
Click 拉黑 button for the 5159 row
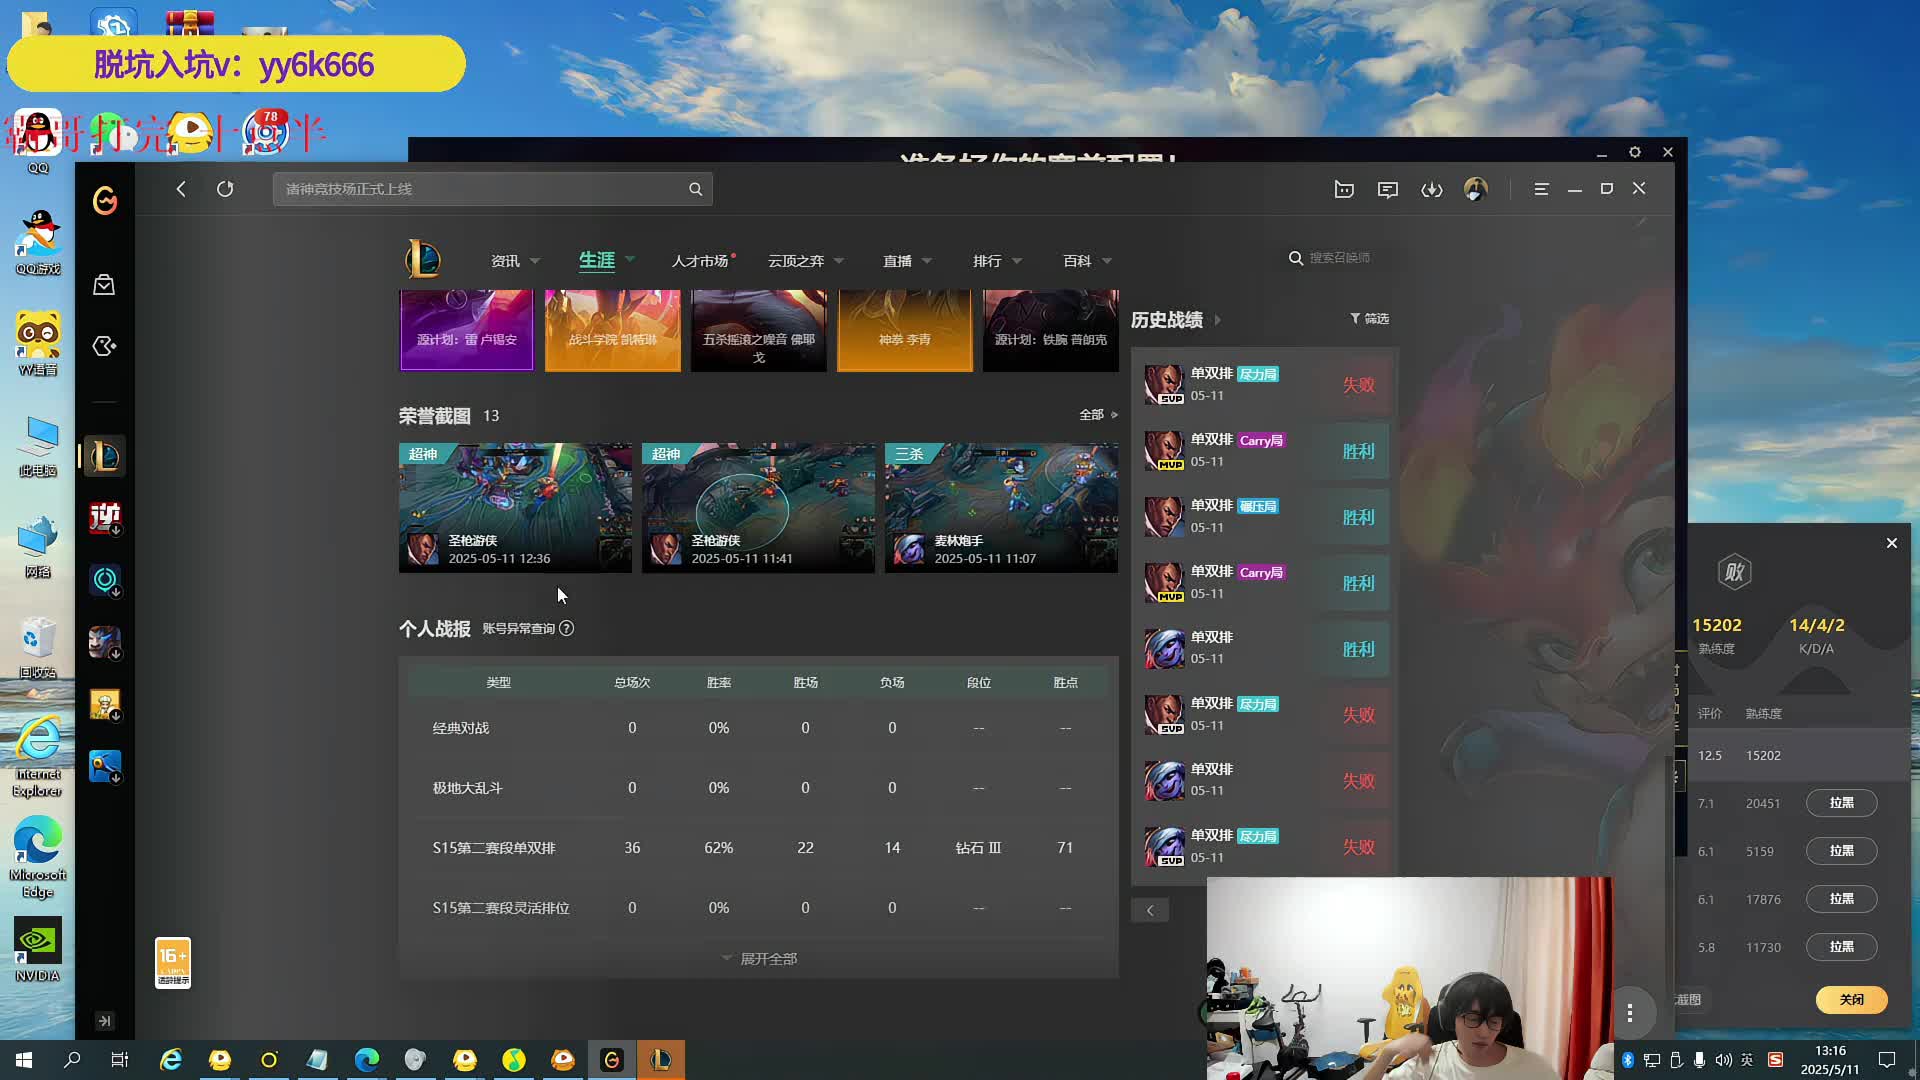(x=1841, y=851)
